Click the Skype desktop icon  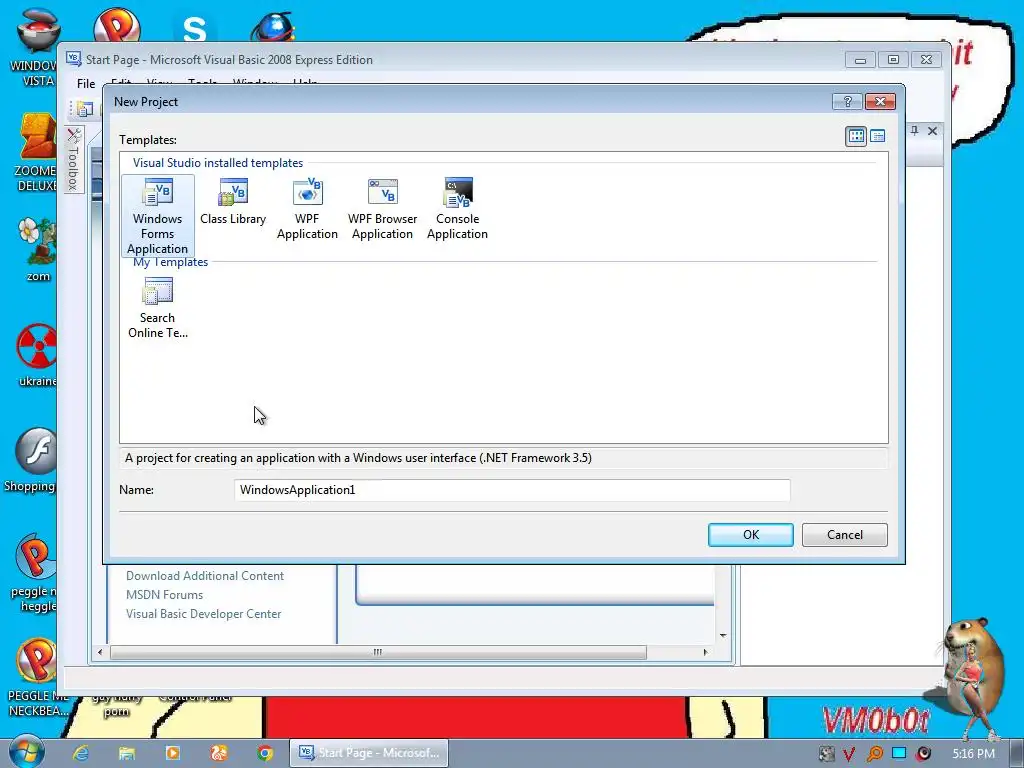pyautogui.click(x=195, y=27)
